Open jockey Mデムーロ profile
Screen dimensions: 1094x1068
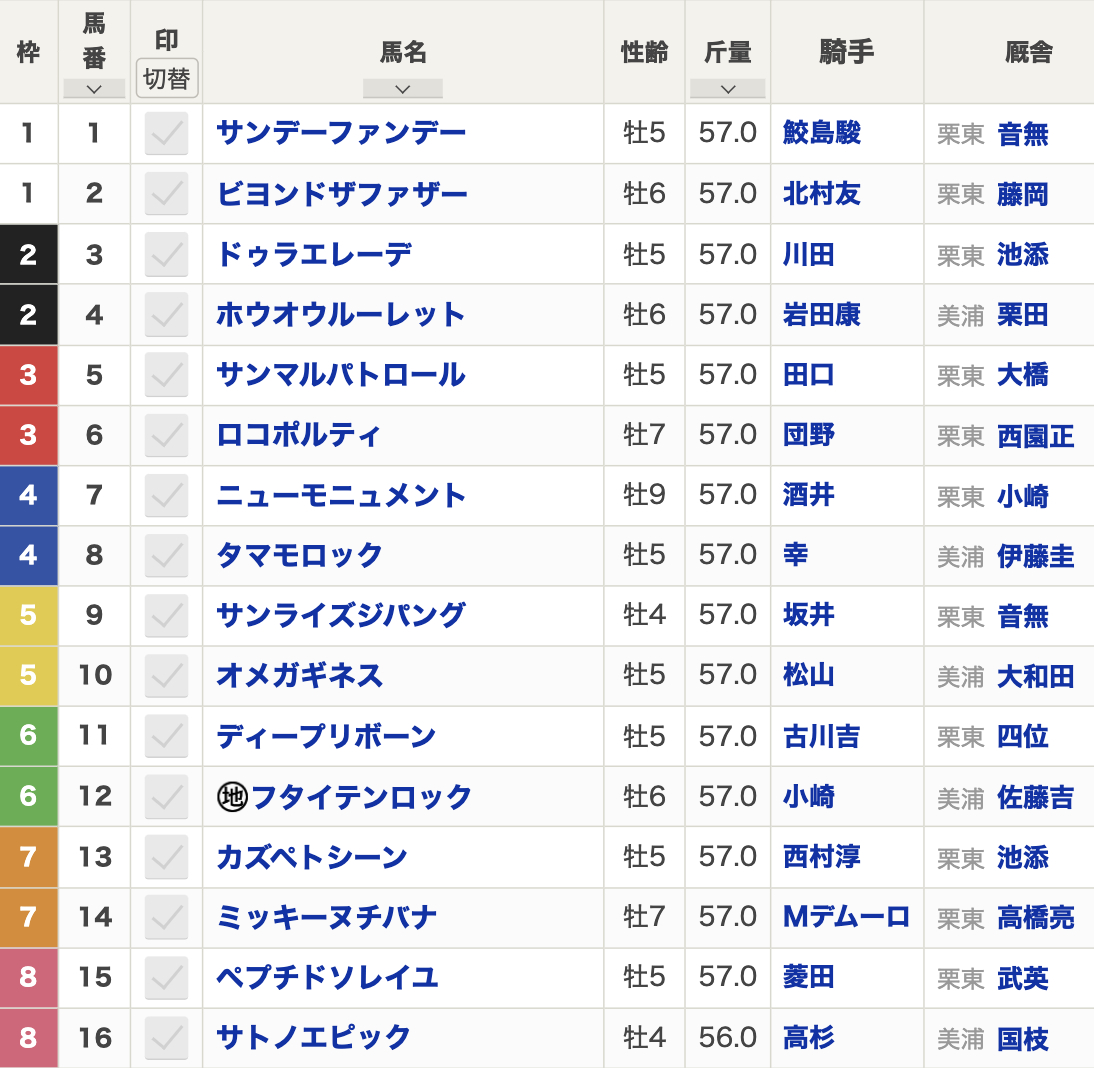(846, 917)
